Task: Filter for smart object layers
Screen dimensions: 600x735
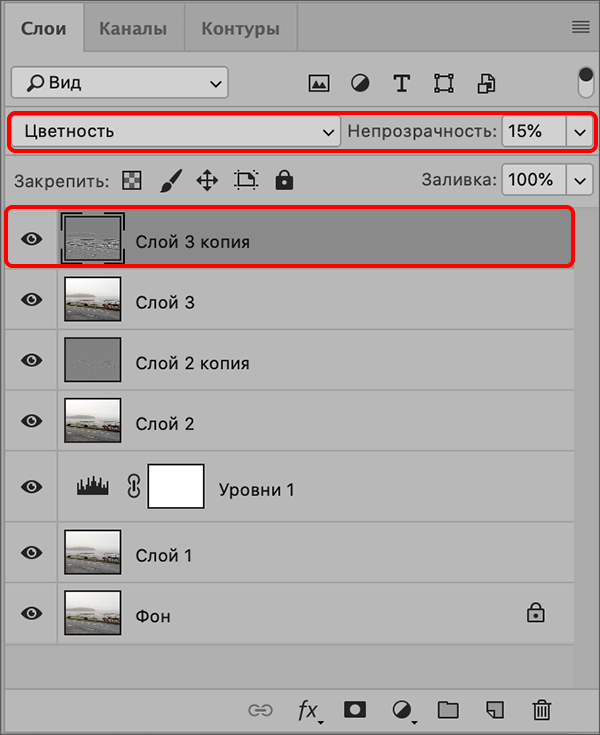Action: 486,83
